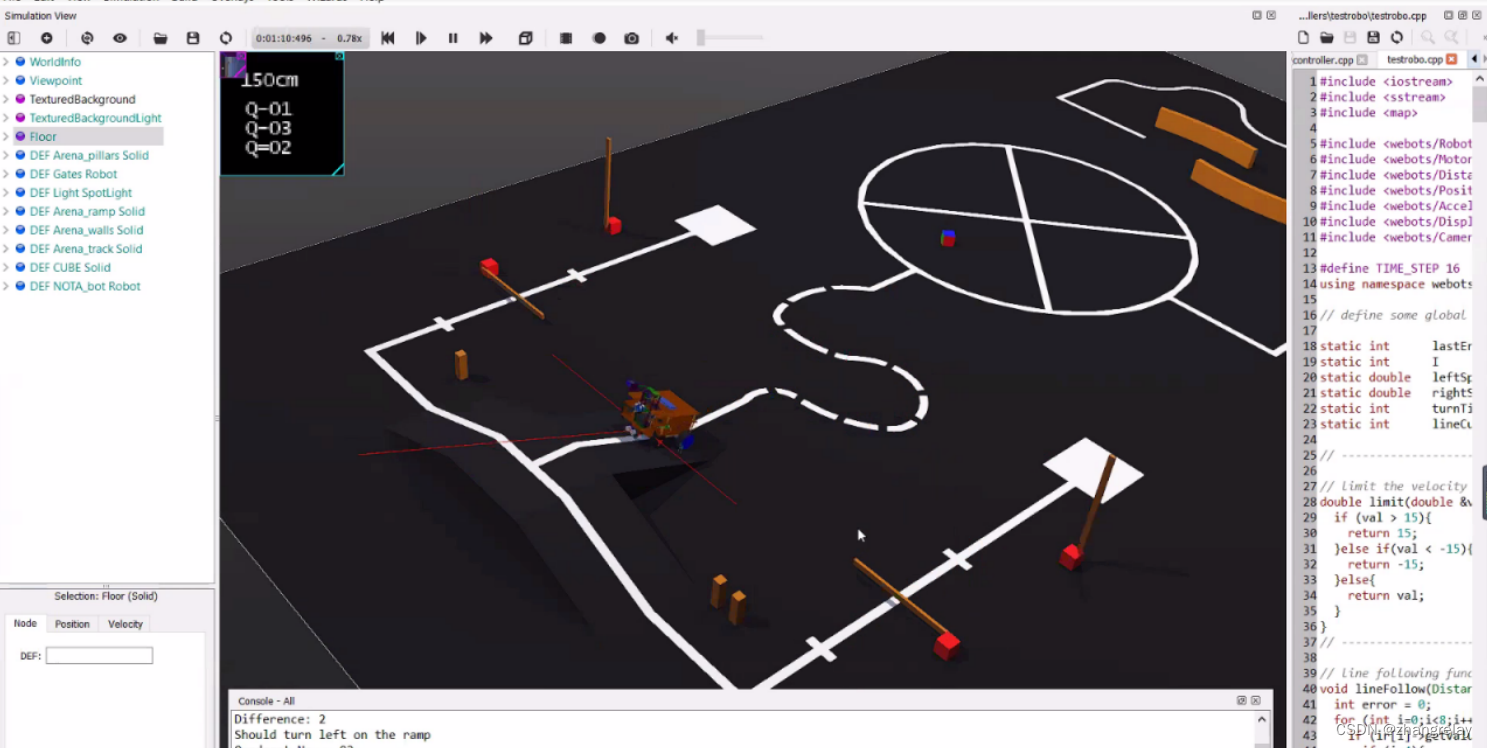Screen dimensions: 1487x748
Task: Open find magnifier in text editor
Action: (x=1428, y=38)
